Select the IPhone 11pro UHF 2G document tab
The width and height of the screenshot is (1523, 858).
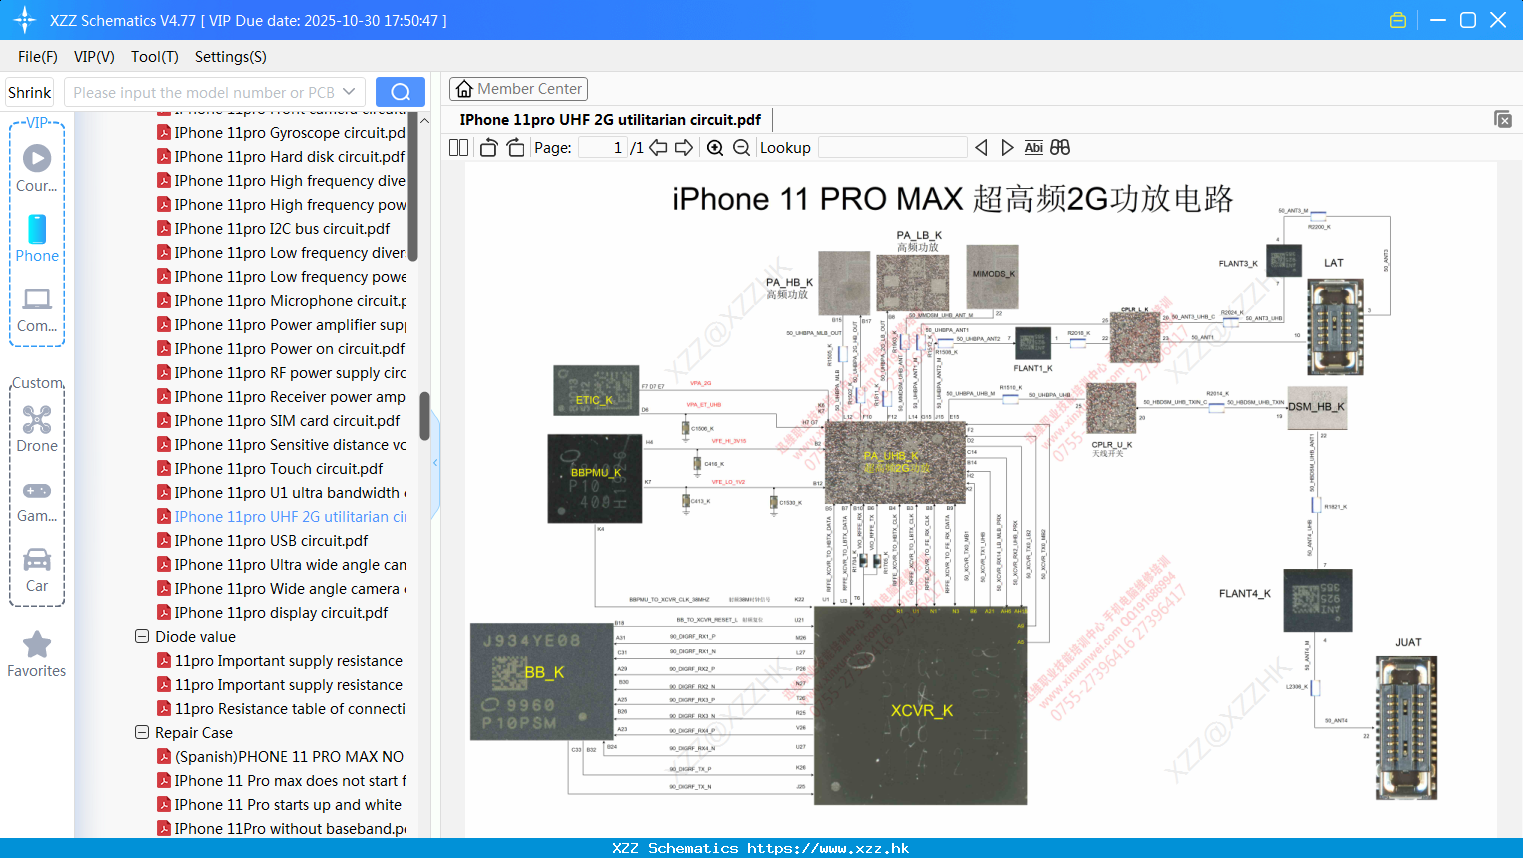(x=610, y=119)
